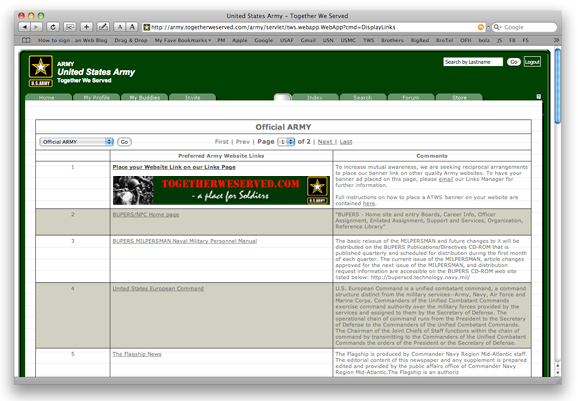578x401 pixels.
Task: Switch to the My Profile tab
Action: coord(97,97)
